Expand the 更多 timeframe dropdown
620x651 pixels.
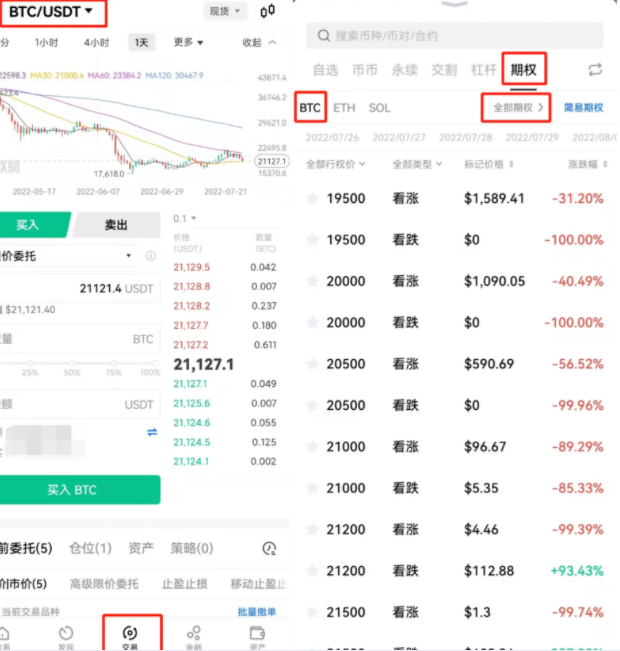click(188, 42)
